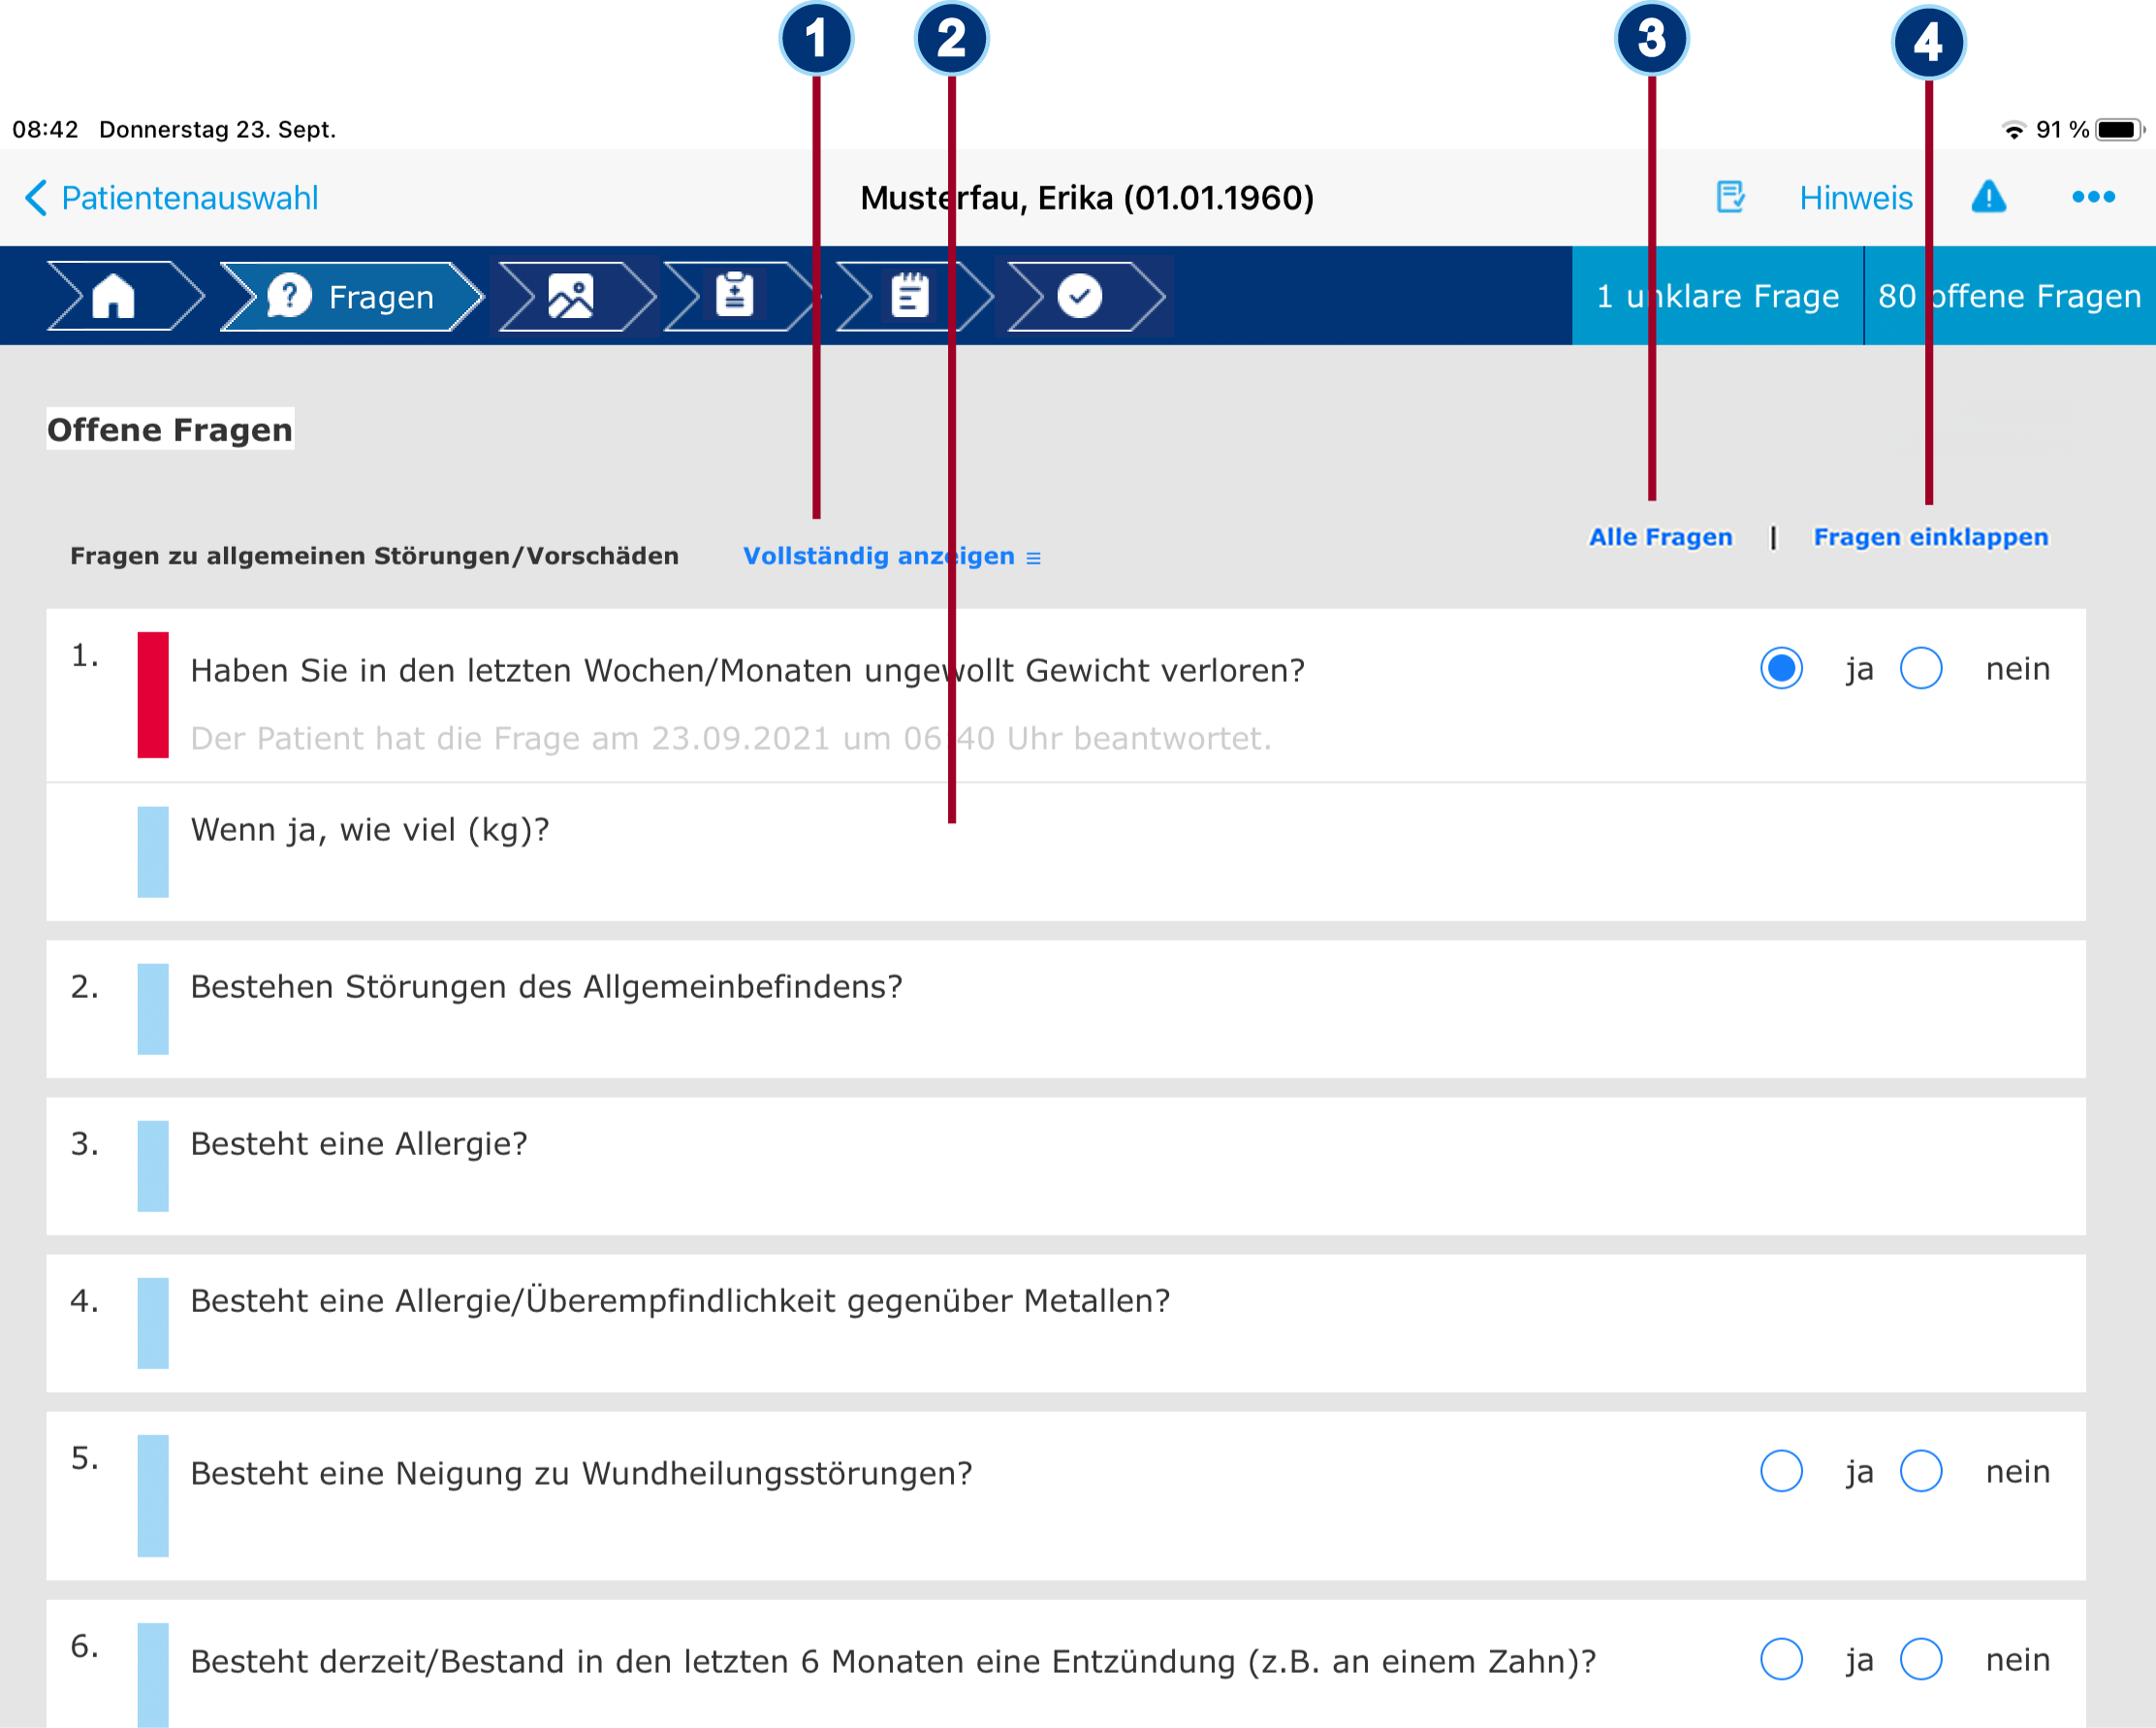Tap section title 'Fragen zu allgemeinen Störungen/Vorschäden'
This screenshot has width=2156, height=1728.
click(x=374, y=556)
